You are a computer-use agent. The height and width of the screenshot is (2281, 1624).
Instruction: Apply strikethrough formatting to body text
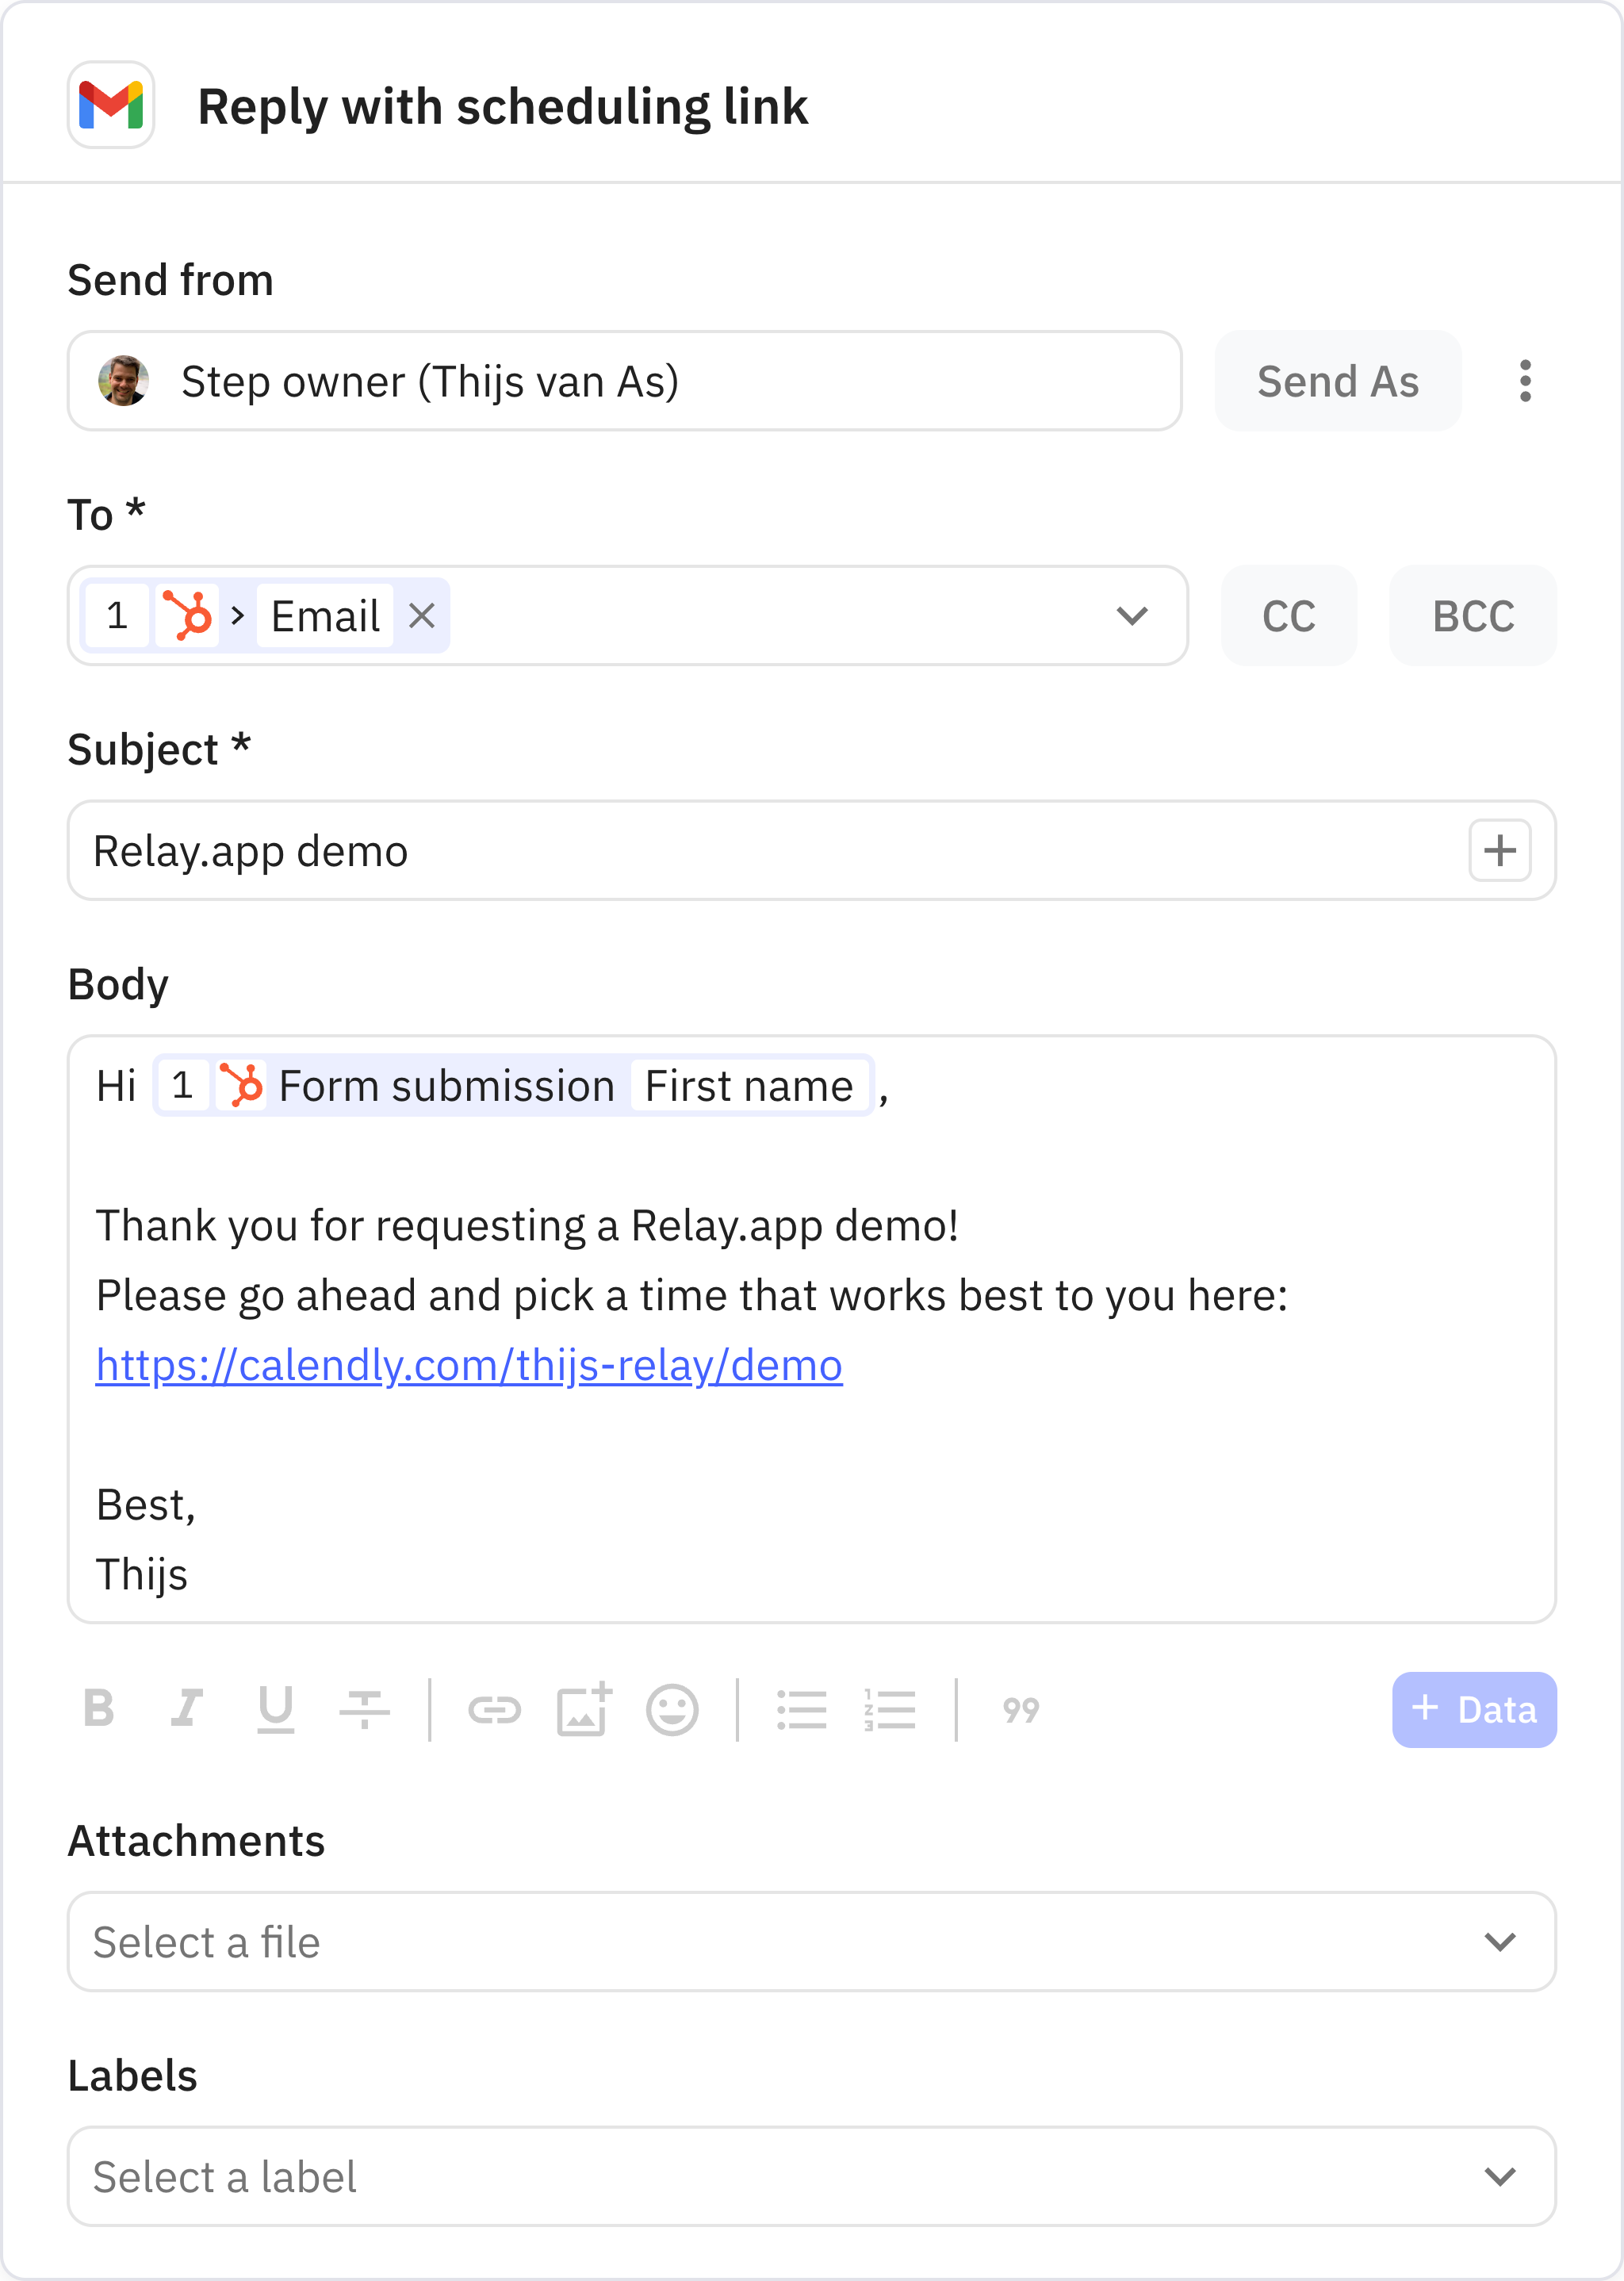tap(364, 1710)
